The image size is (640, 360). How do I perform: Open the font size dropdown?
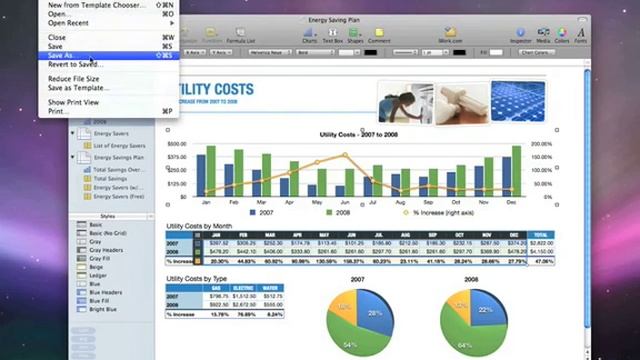pos(349,52)
